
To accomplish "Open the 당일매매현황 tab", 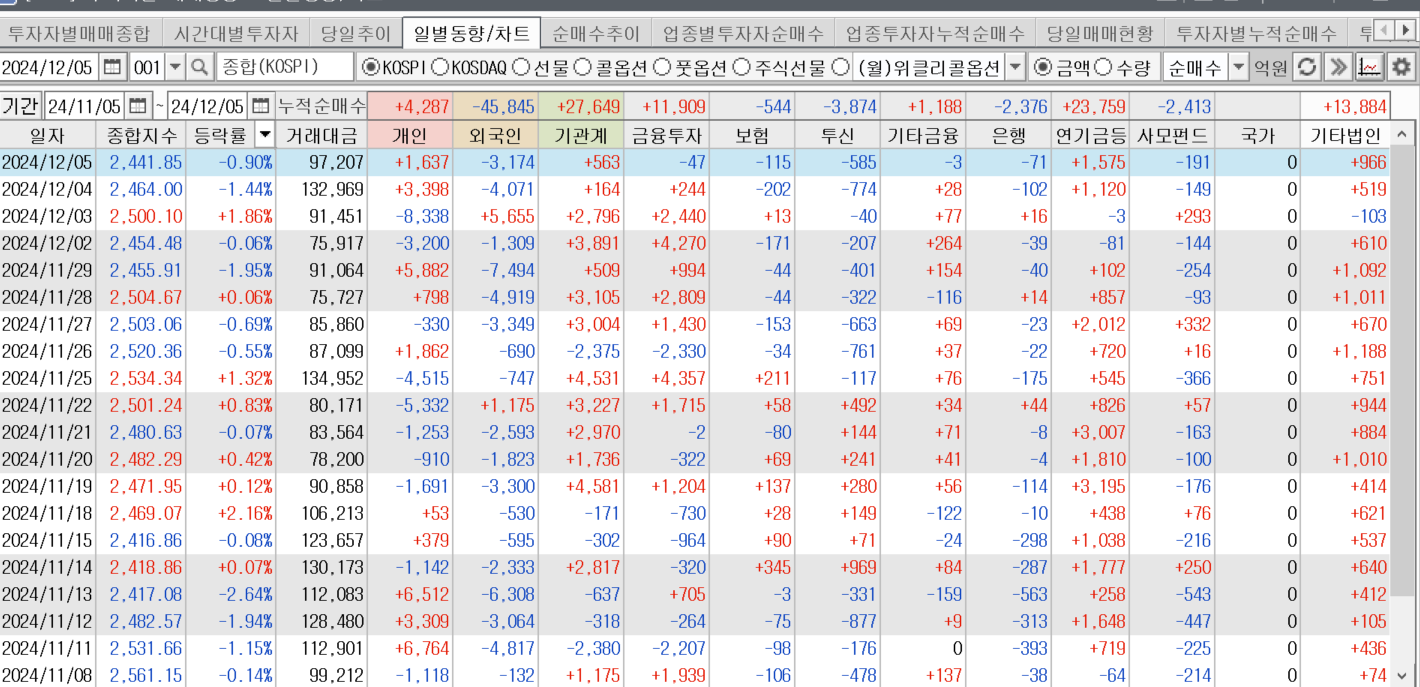I will click(1098, 33).
